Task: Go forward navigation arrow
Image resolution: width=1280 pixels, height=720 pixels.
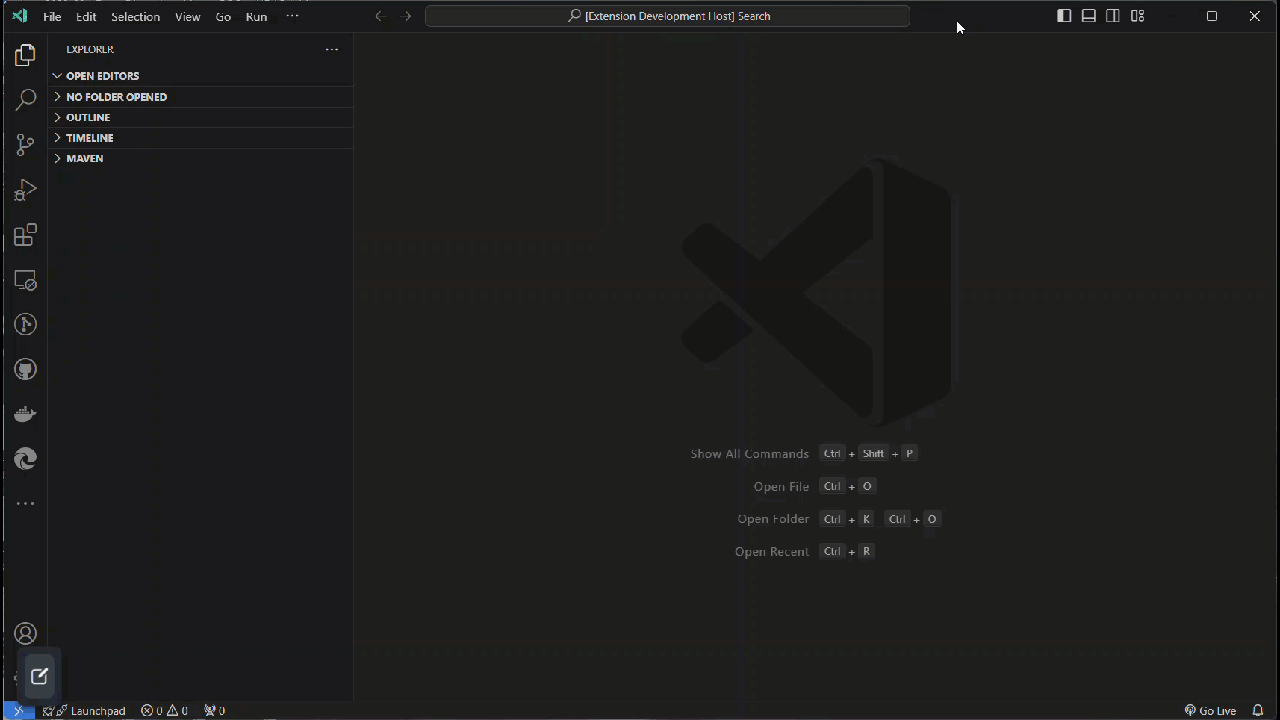Action: click(x=406, y=16)
